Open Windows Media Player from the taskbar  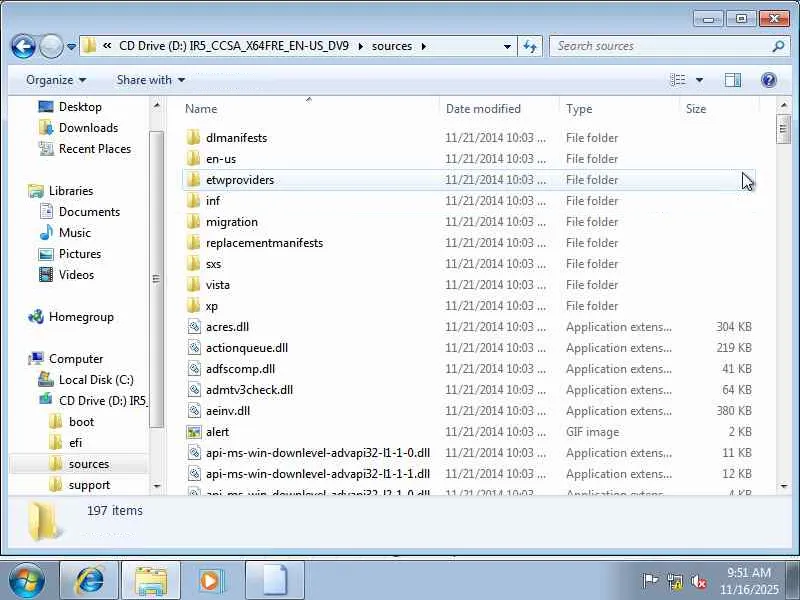pyautogui.click(x=210, y=581)
